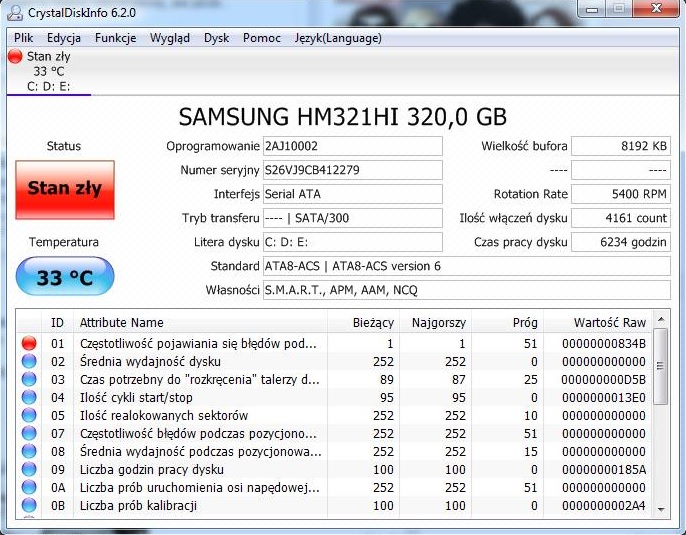This screenshot has height=535, width=686.
Task: Click the Attribute Name column header
Action: coord(200,322)
